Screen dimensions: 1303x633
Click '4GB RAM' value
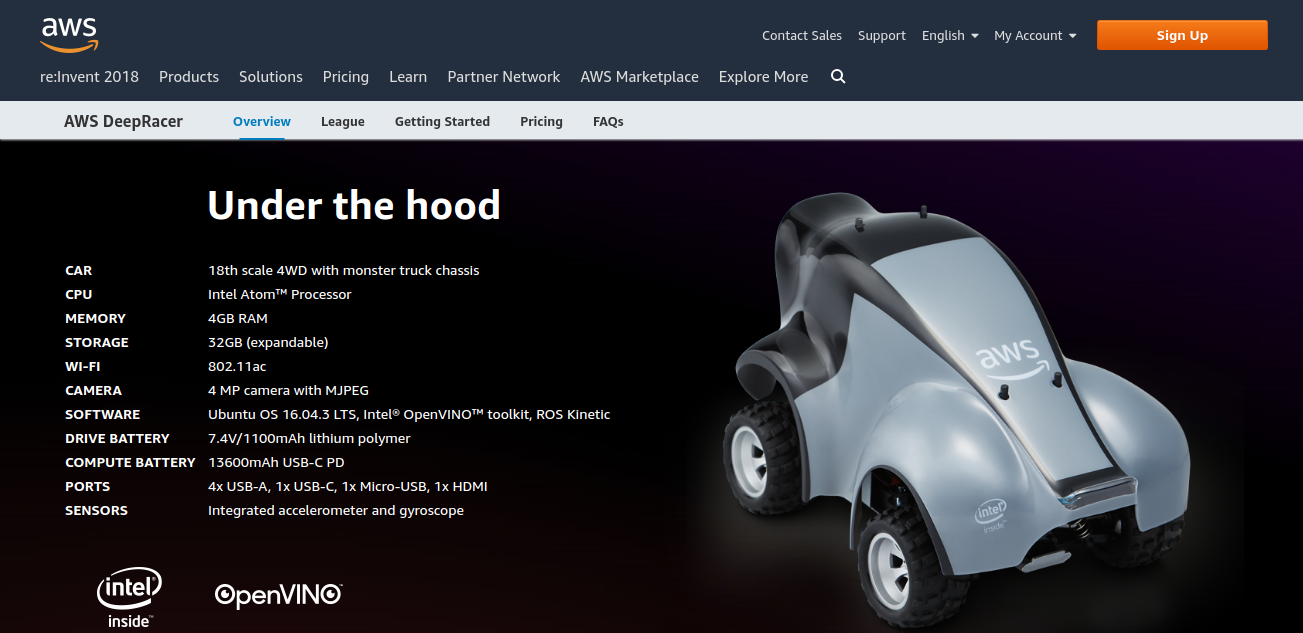[x=238, y=318]
